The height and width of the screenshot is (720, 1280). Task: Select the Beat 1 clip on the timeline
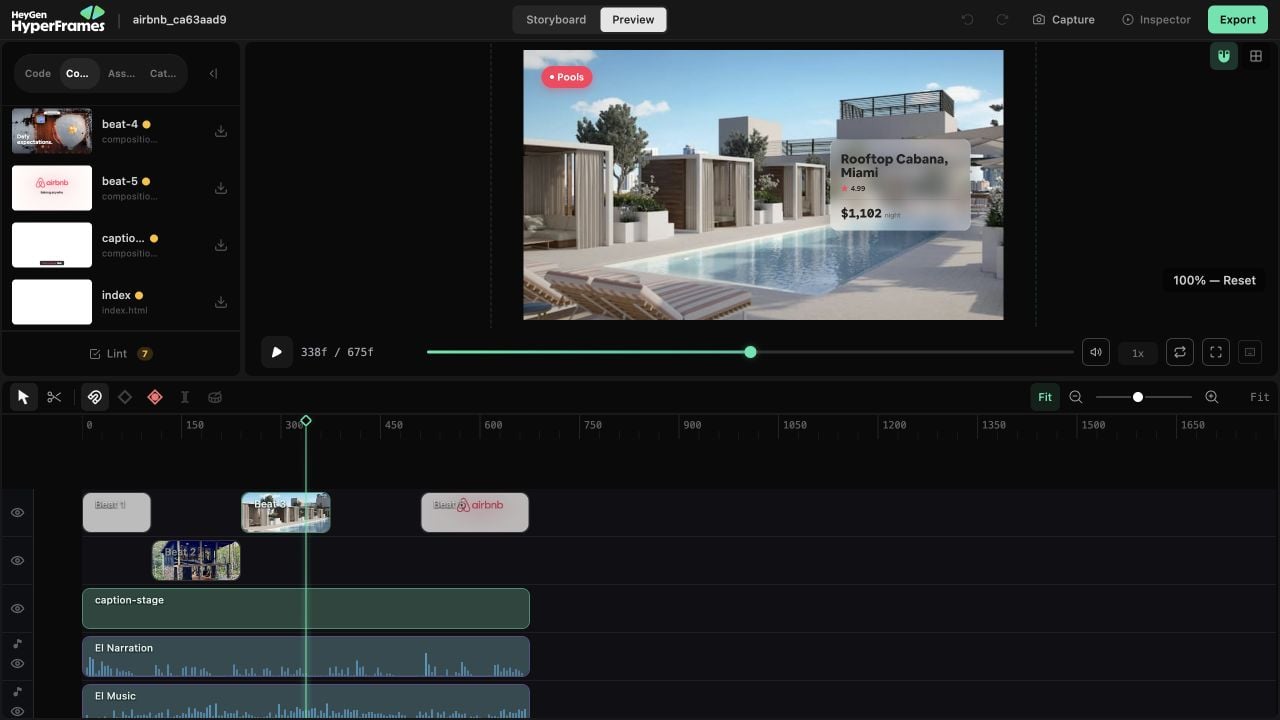click(x=116, y=512)
